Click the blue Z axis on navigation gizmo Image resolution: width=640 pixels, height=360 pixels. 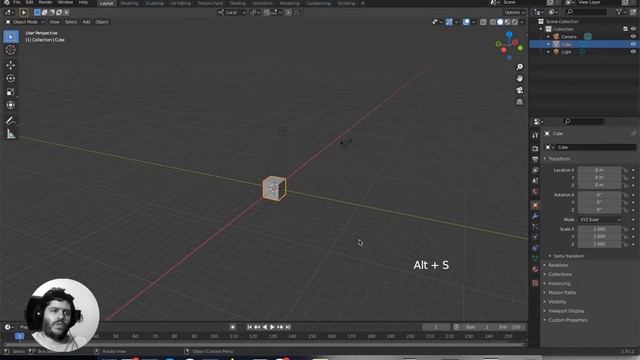509,34
